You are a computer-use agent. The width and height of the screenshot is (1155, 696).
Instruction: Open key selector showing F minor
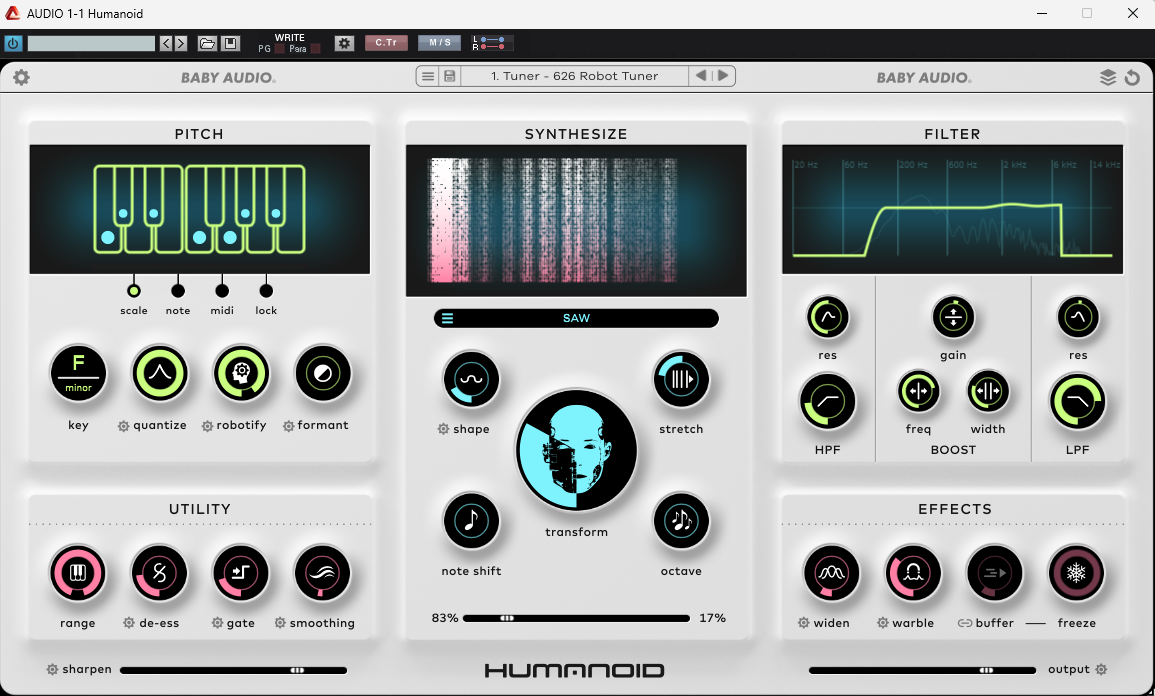[x=78, y=373]
